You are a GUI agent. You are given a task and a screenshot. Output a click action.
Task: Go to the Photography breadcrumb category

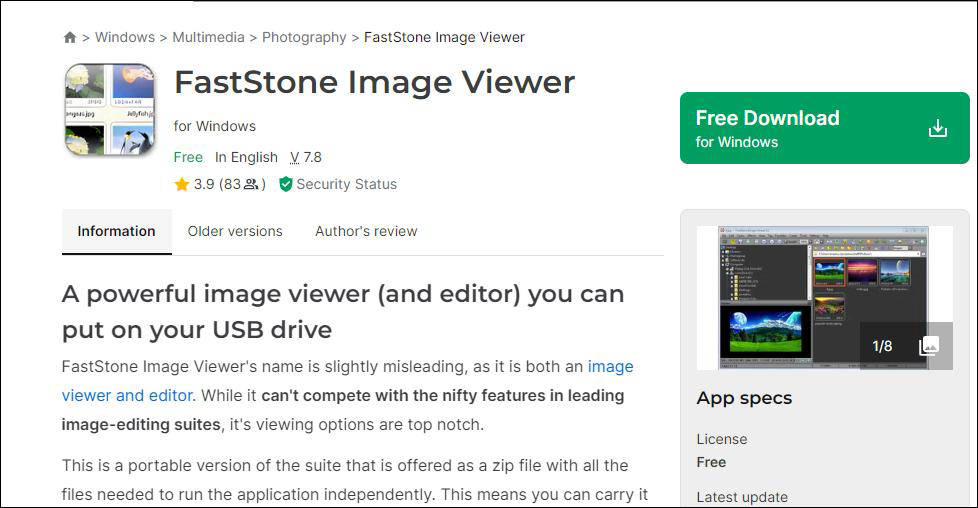[304, 37]
